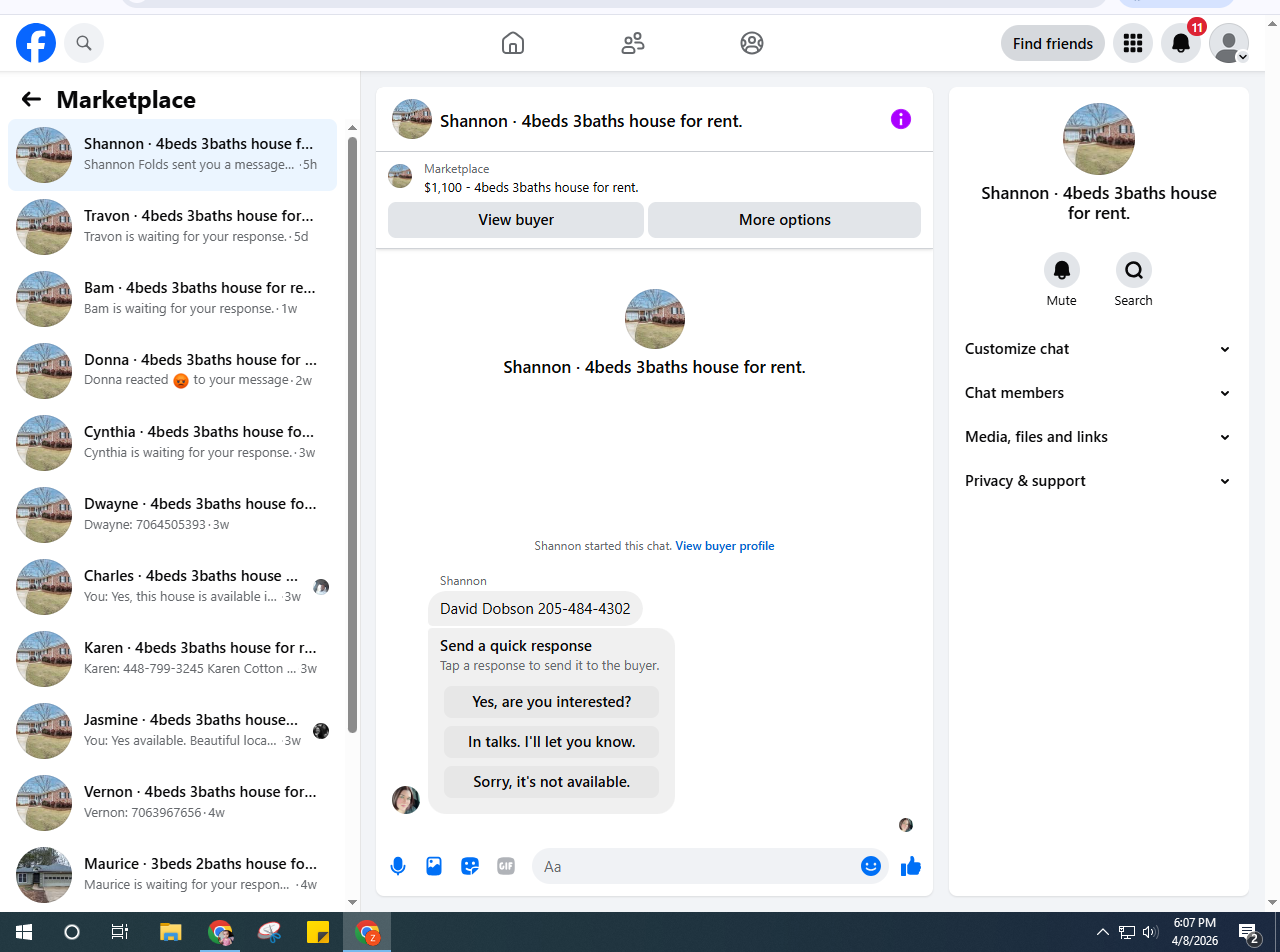
Task: Open Karen conversation in list
Action: pyautogui.click(x=173, y=659)
